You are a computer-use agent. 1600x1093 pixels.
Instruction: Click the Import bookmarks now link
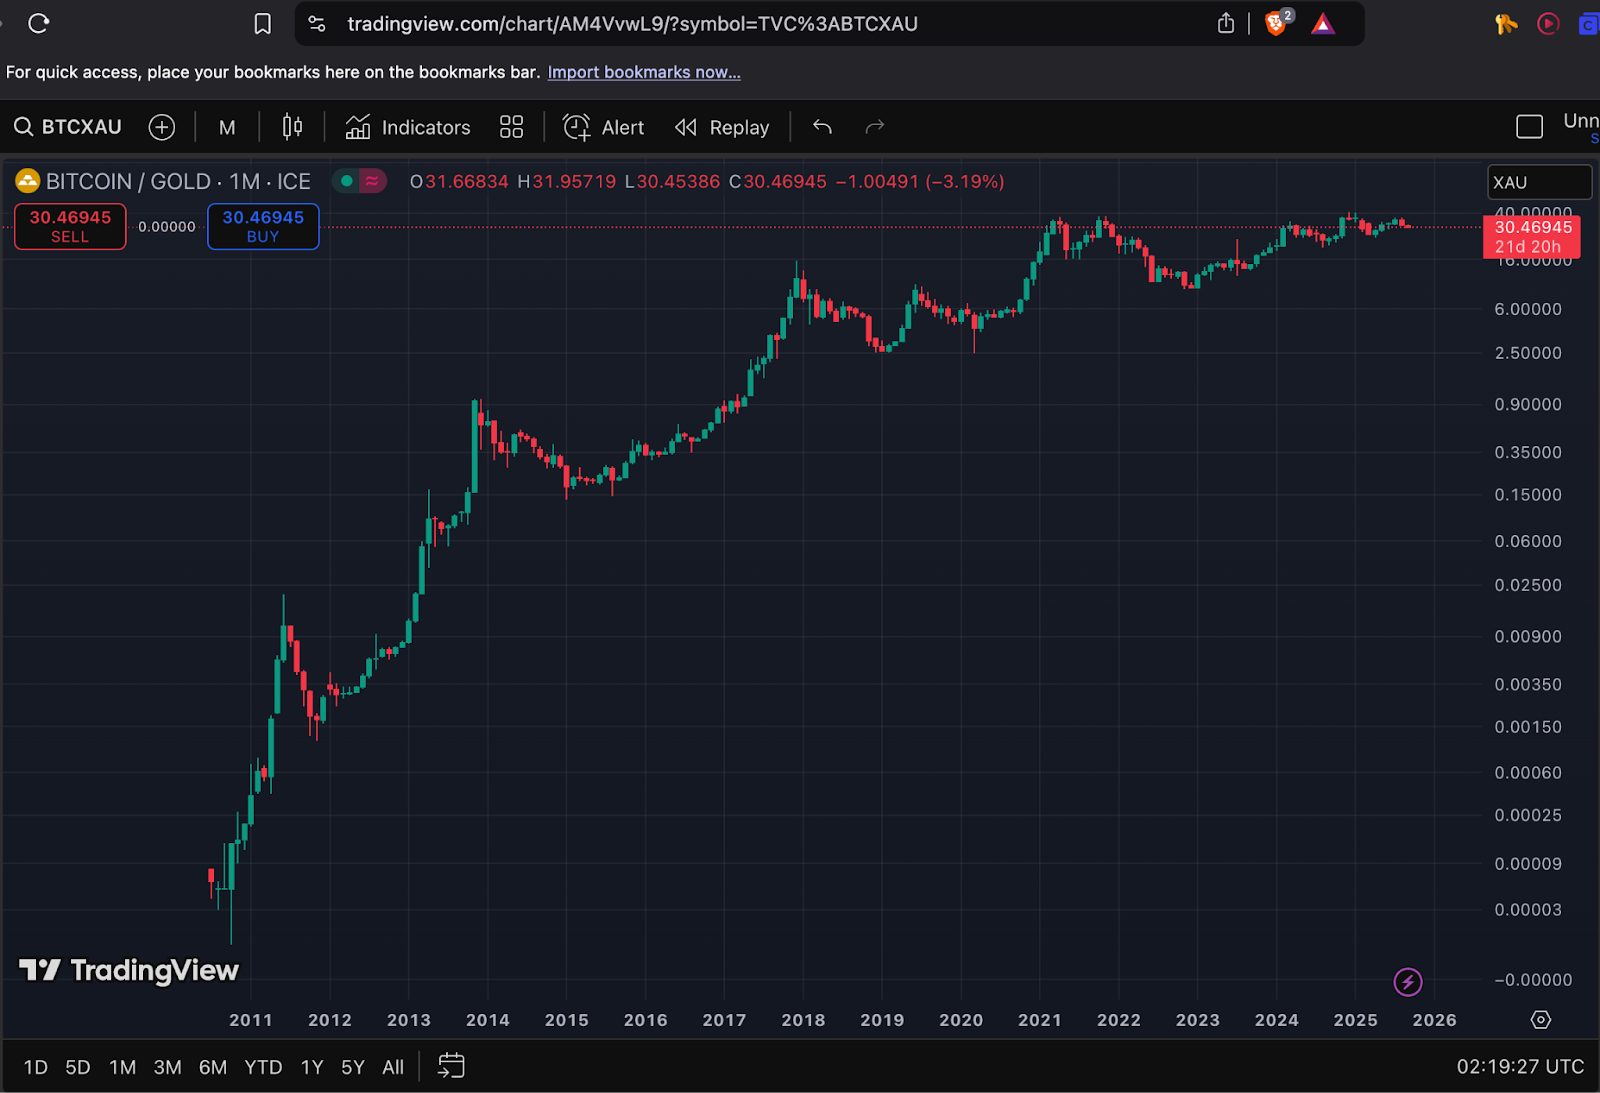[x=643, y=72]
